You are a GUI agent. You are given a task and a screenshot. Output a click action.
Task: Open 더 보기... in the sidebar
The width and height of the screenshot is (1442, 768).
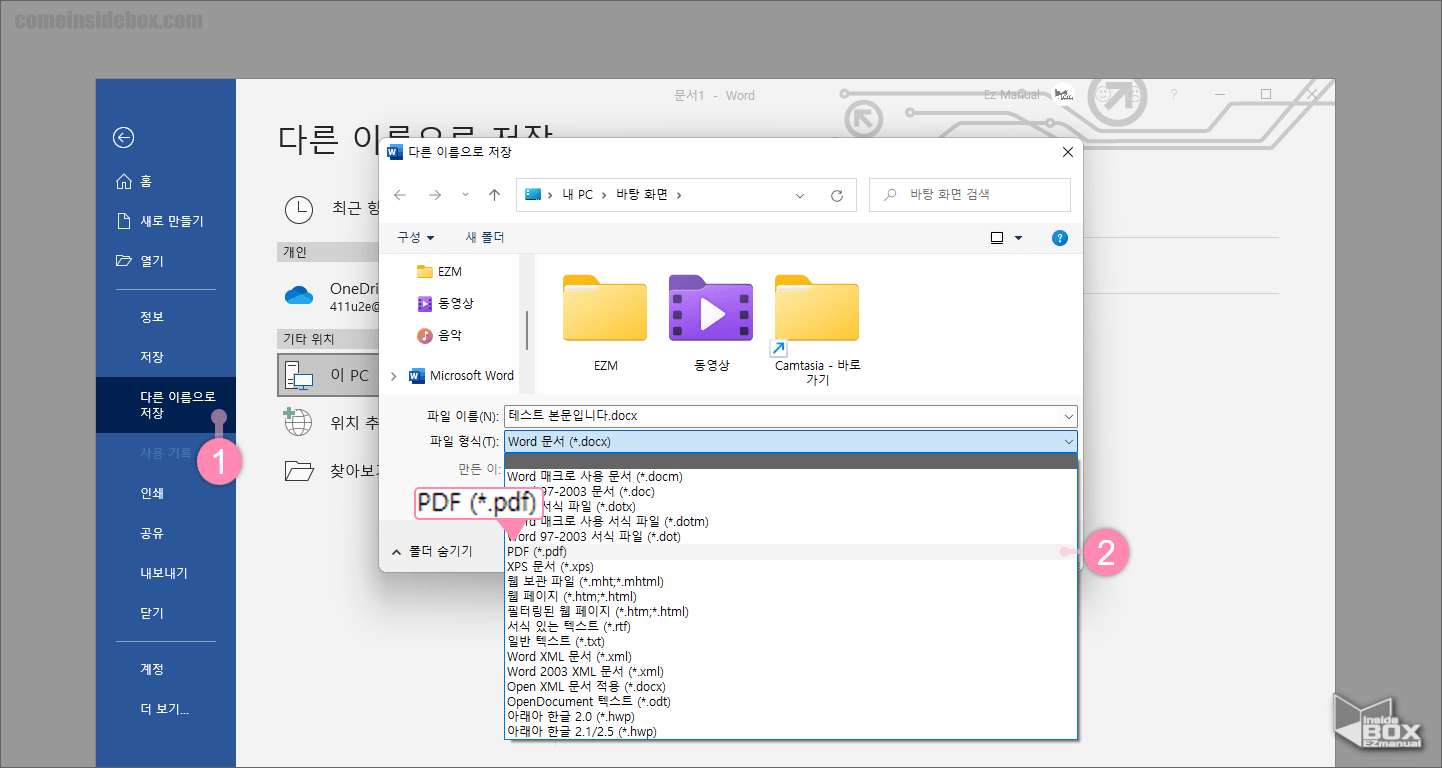coord(165,709)
